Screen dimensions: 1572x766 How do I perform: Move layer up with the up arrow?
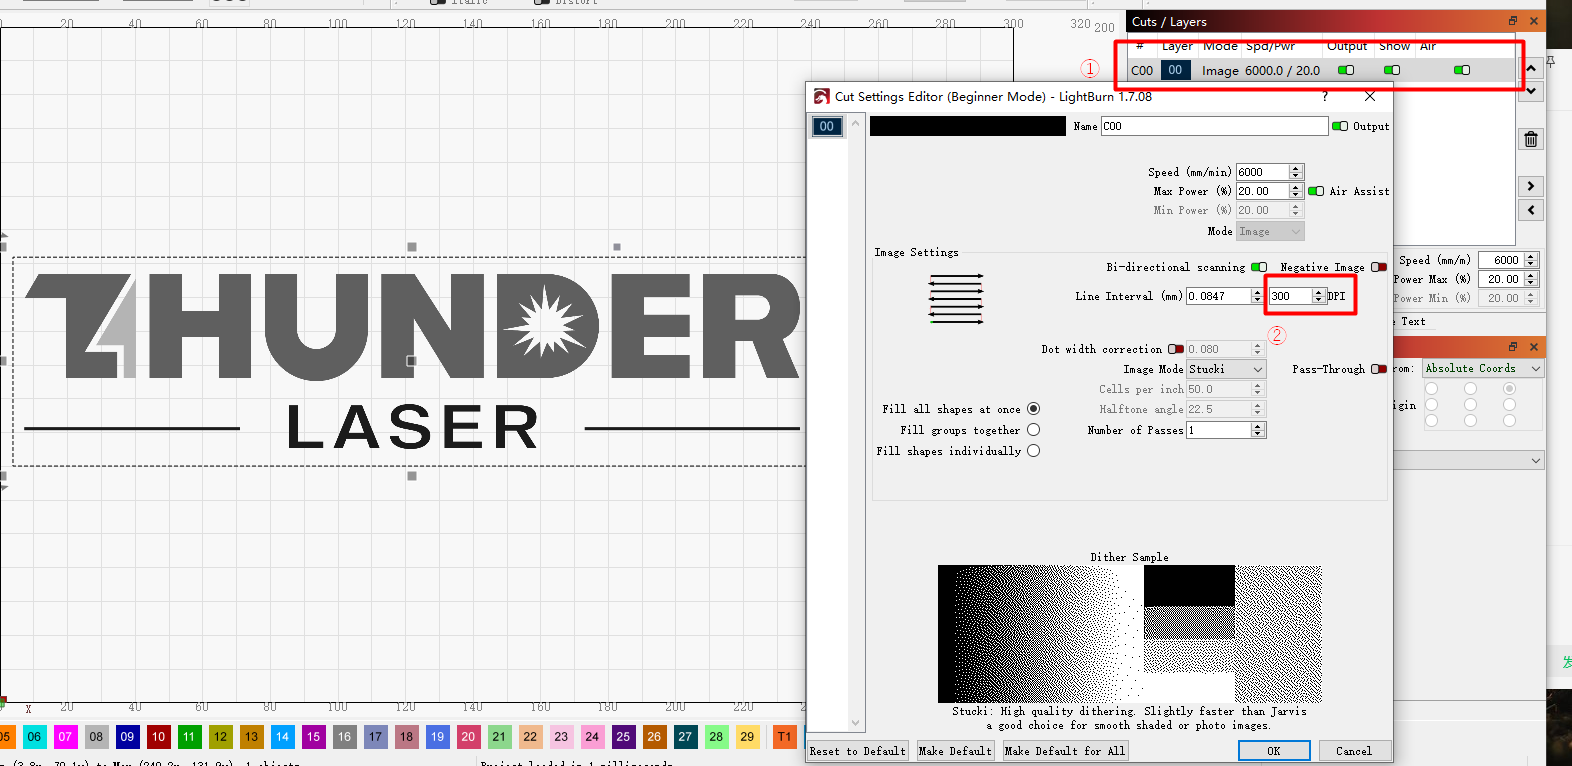(1531, 69)
